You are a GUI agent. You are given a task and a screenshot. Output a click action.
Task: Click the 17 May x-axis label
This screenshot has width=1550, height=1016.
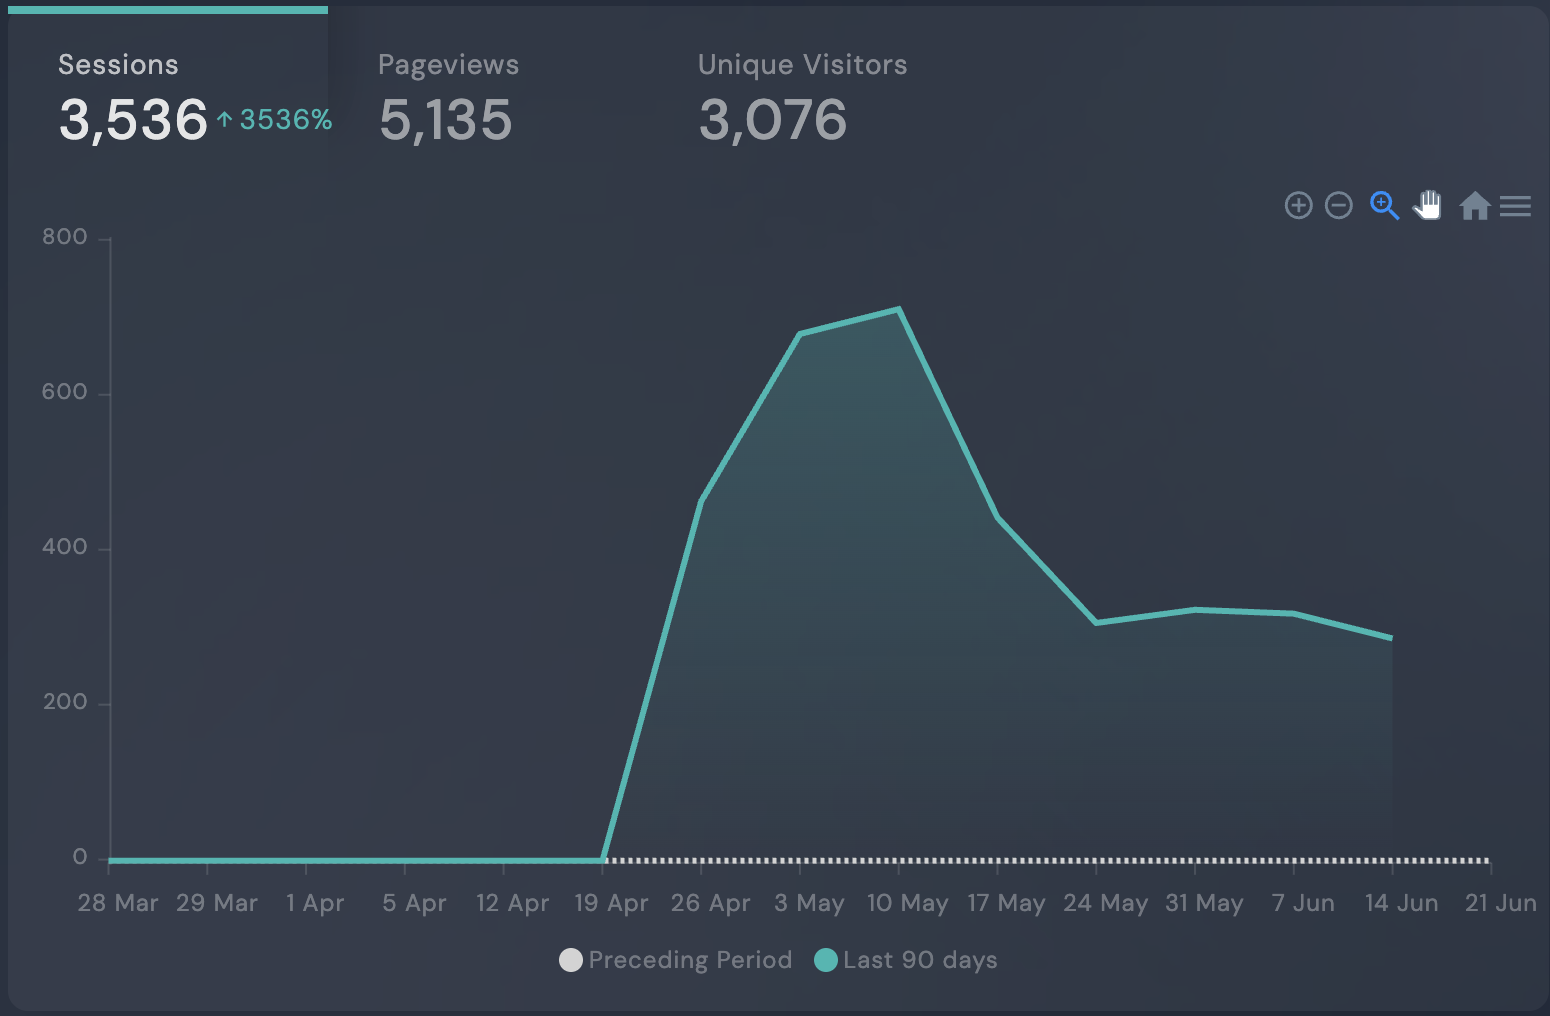[1006, 903]
